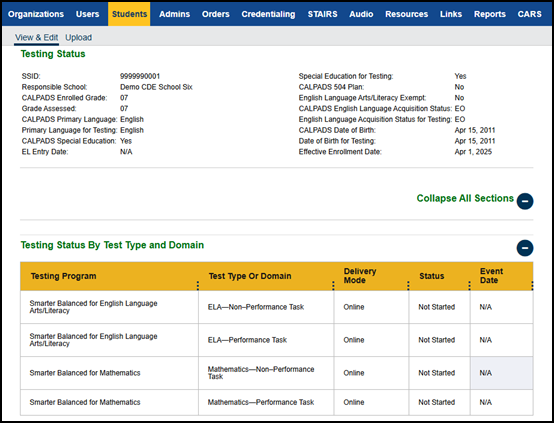Open the Credentialing tab
This screenshot has height=423, width=554.
[268, 14]
